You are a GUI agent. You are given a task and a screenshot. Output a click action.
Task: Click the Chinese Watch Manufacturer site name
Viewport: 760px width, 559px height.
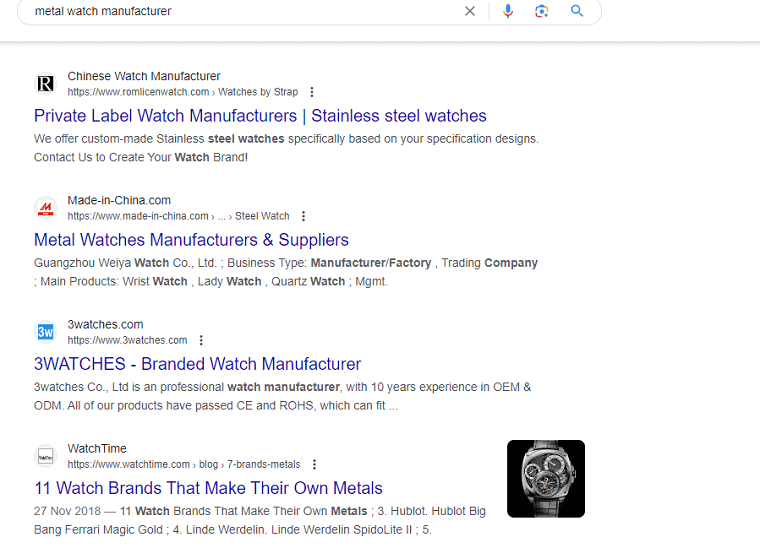tap(144, 76)
